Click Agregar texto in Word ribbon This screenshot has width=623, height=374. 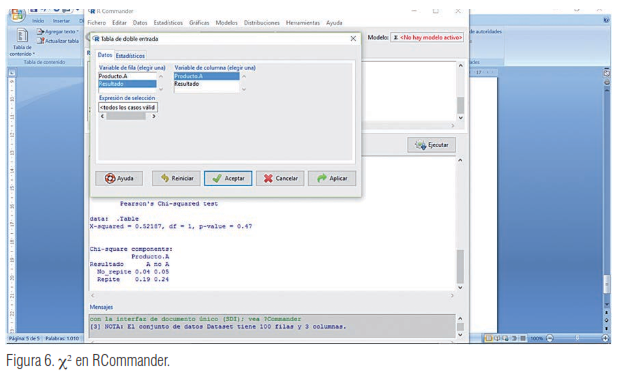tap(58, 31)
